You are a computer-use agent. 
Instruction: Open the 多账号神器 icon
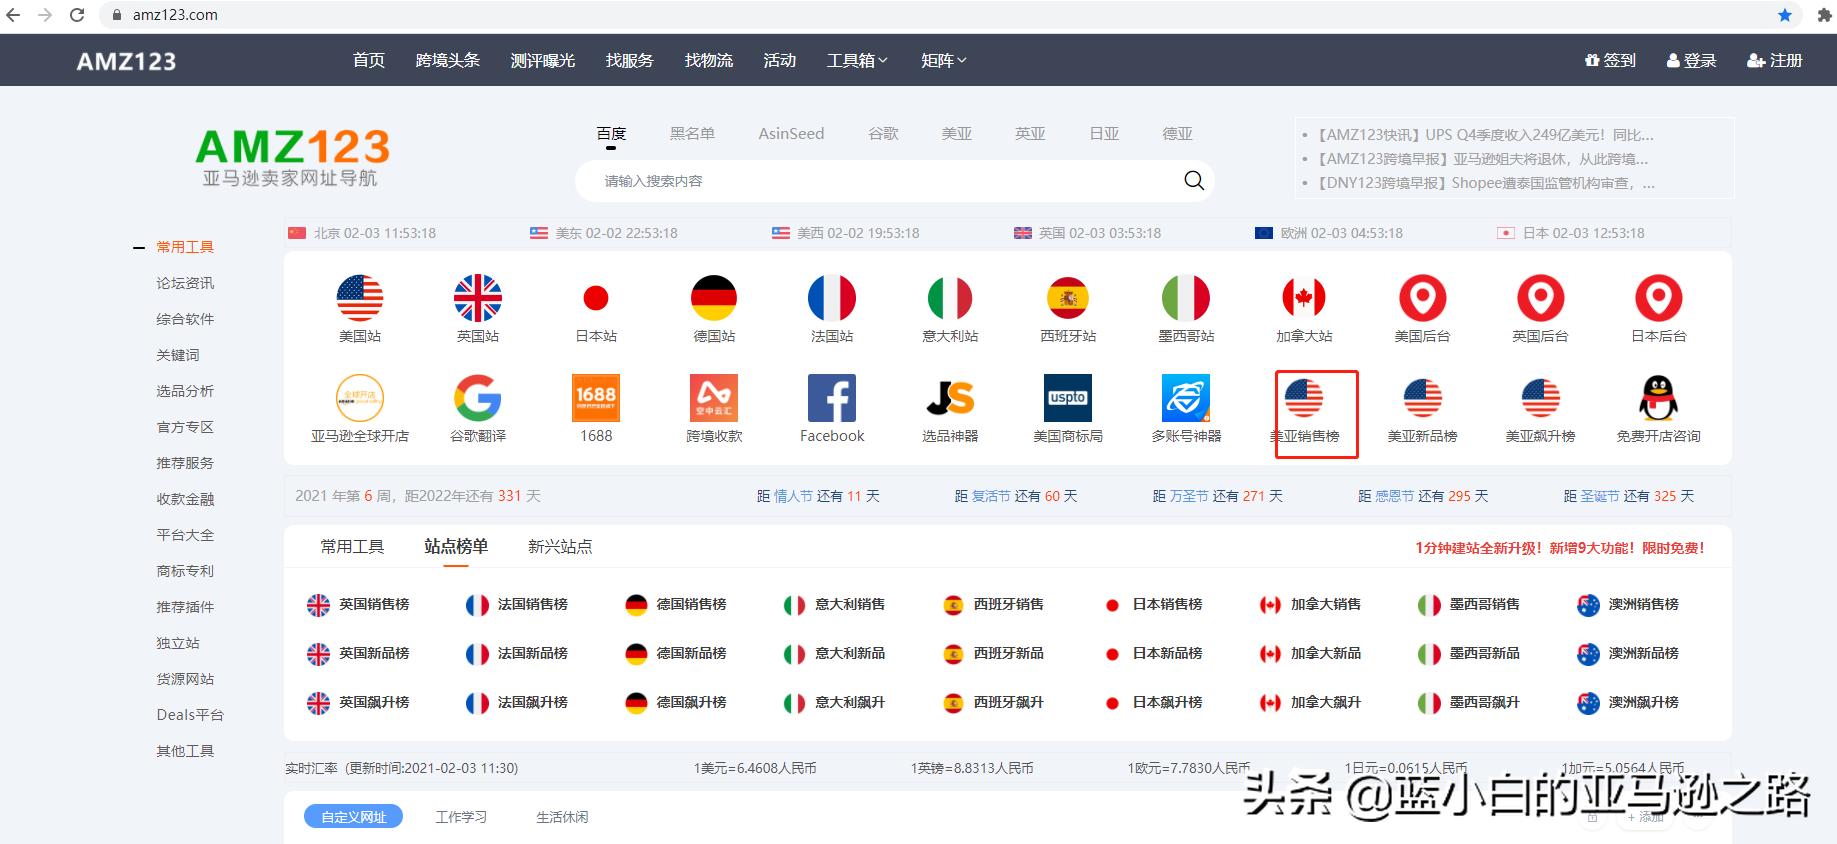(x=1186, y=398)
